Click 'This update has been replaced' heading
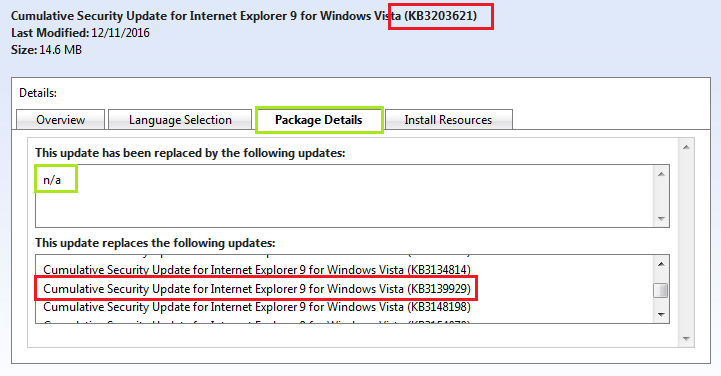This screenshot has height=376, width=721. [190, 153]
